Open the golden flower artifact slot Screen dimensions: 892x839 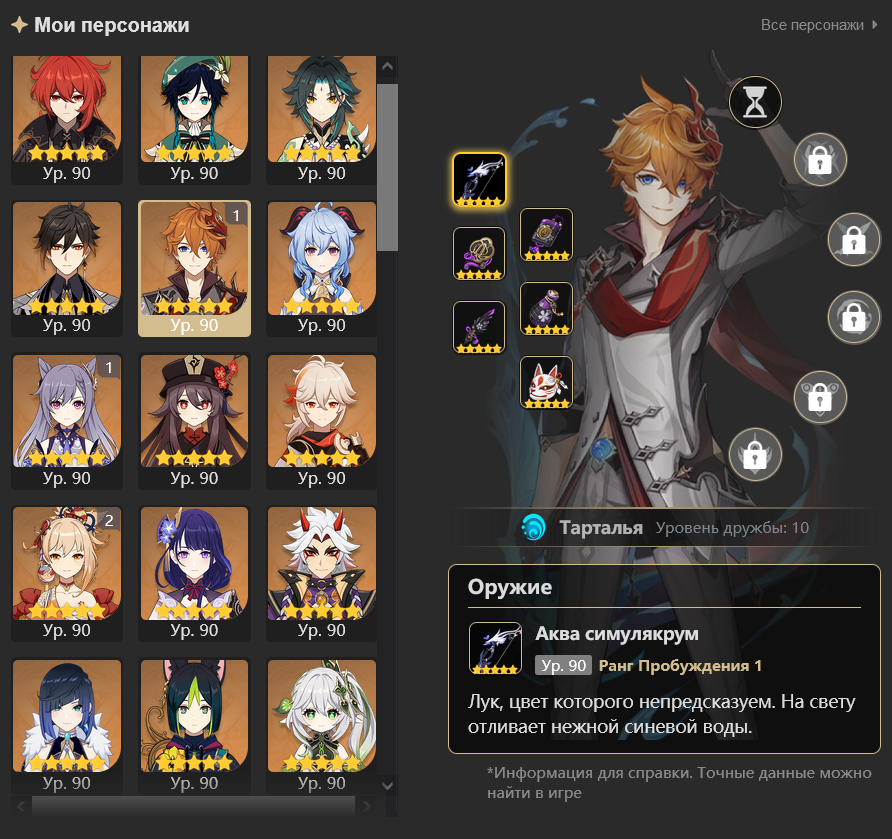pos(479,254)
